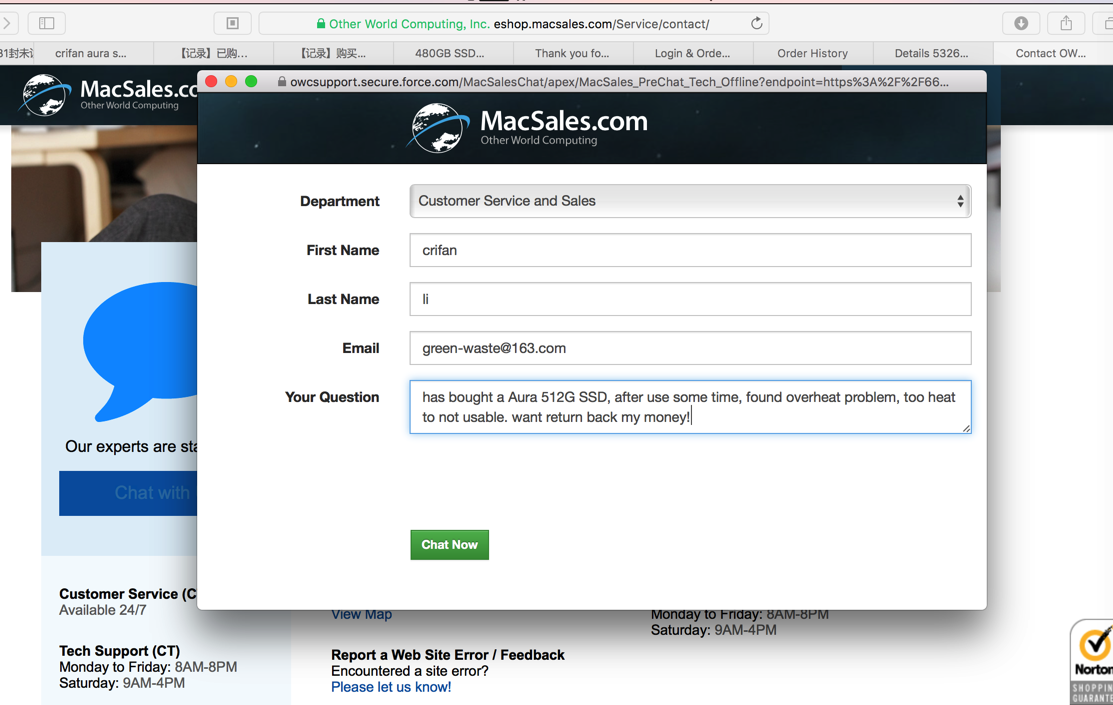Click the blue Chat with button behind popup

128,493
